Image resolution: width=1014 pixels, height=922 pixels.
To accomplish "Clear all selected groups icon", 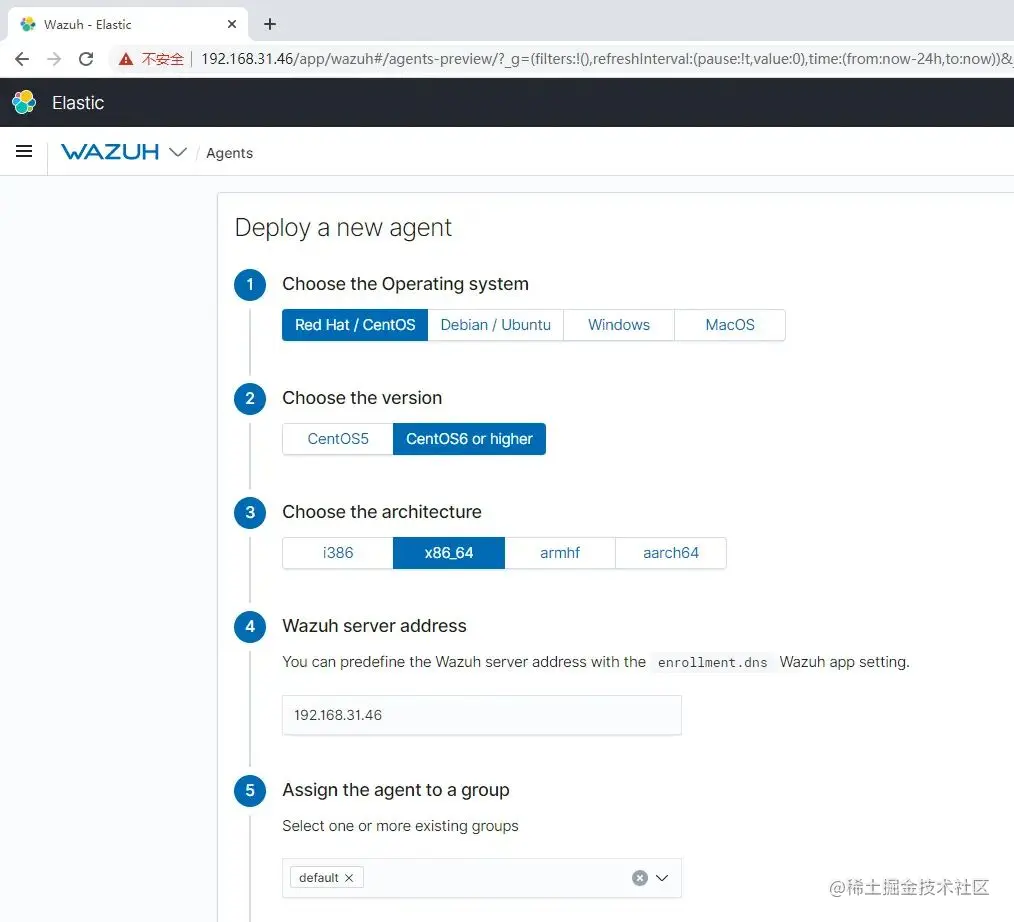I will [x=640, y=877].
